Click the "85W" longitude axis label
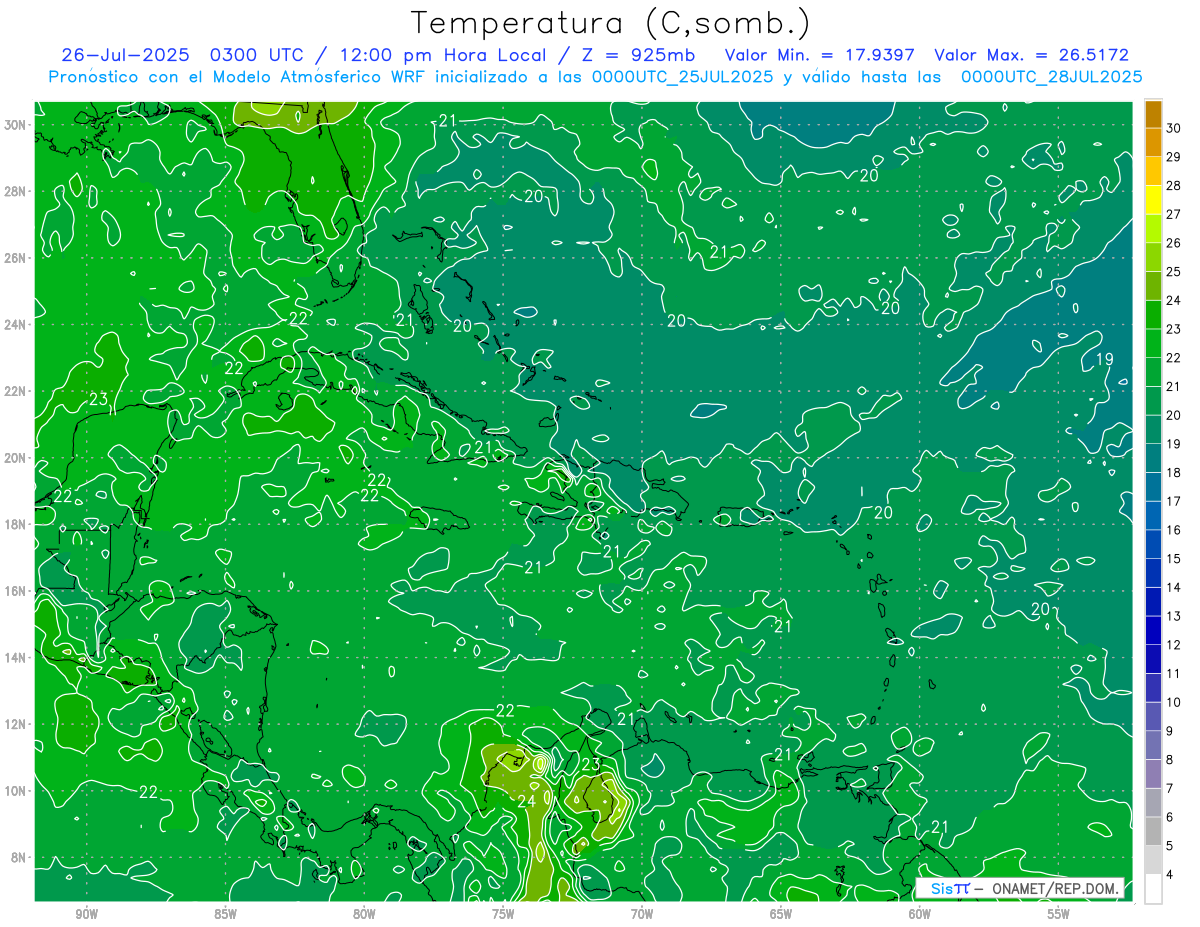The width and height of the screenshot is (1200, 927). click(225, 914)
